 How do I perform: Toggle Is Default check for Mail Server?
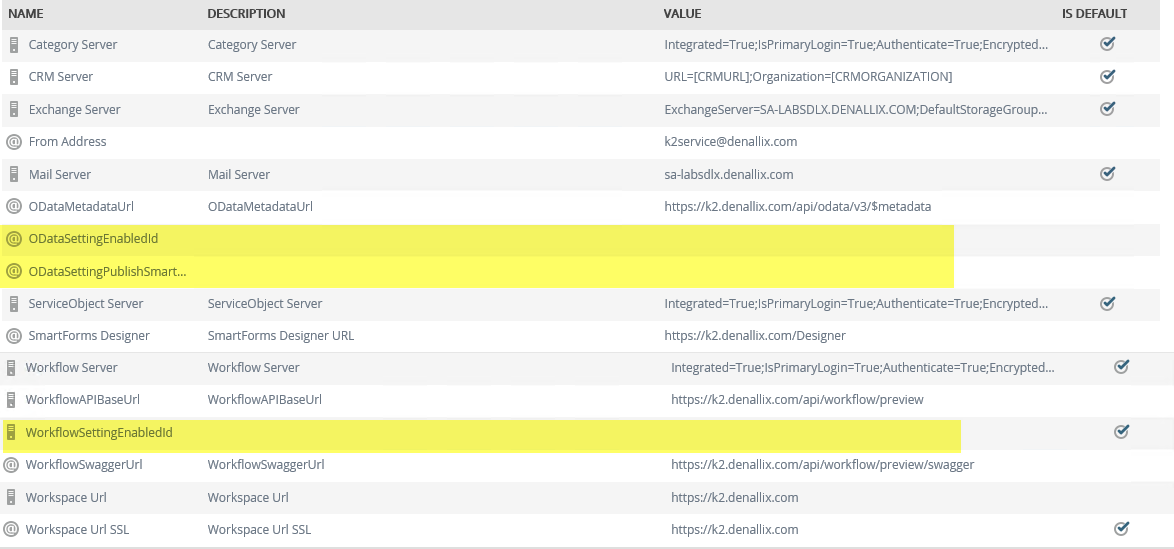1107,173
